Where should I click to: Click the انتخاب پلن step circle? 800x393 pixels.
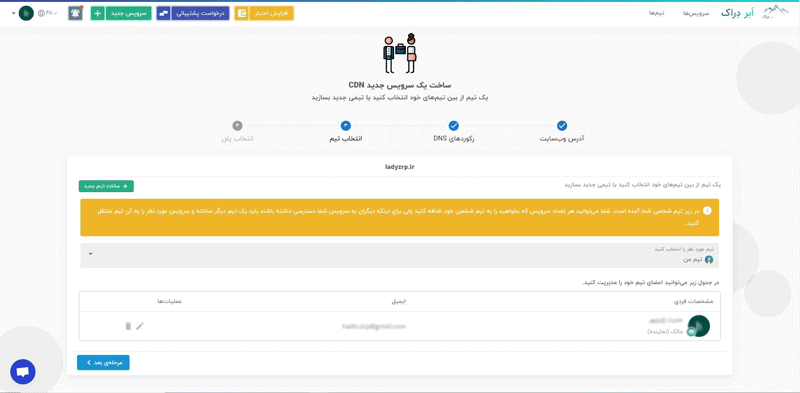click(x=237, y=126)
